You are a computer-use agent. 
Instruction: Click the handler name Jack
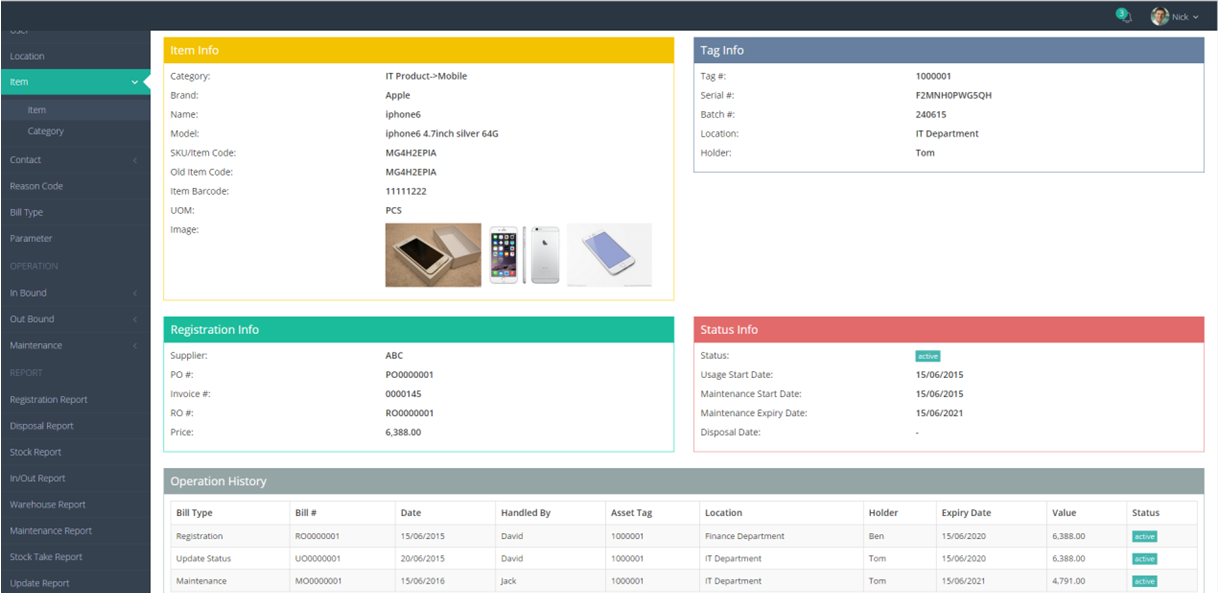tap(509, 581)
